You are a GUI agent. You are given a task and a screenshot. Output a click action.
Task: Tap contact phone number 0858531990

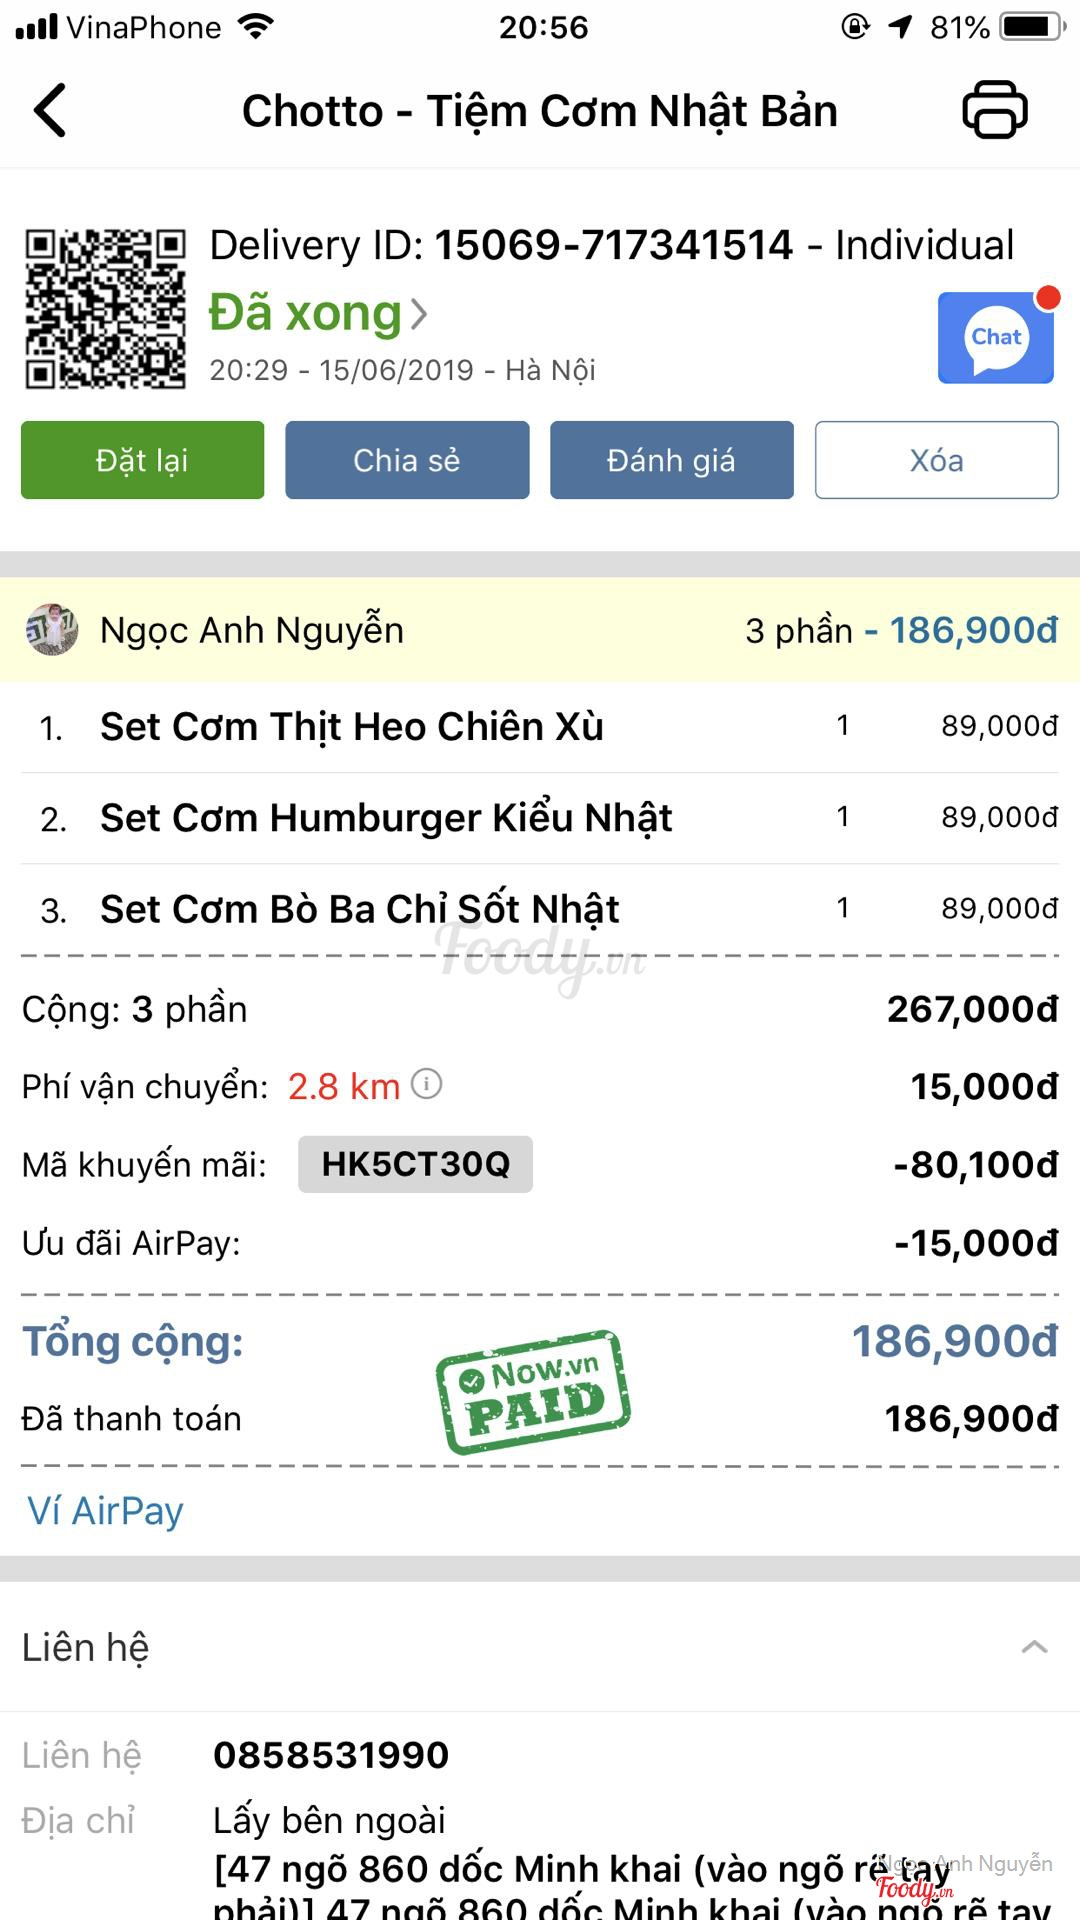[331, 1755]
